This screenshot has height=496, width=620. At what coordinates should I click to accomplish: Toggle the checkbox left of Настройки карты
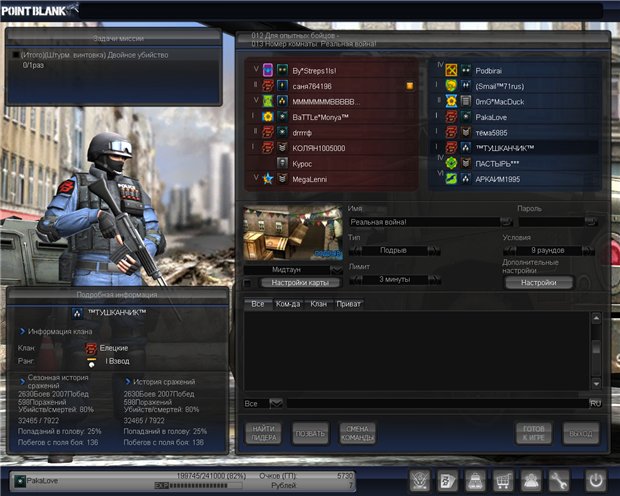coord(248,283)
